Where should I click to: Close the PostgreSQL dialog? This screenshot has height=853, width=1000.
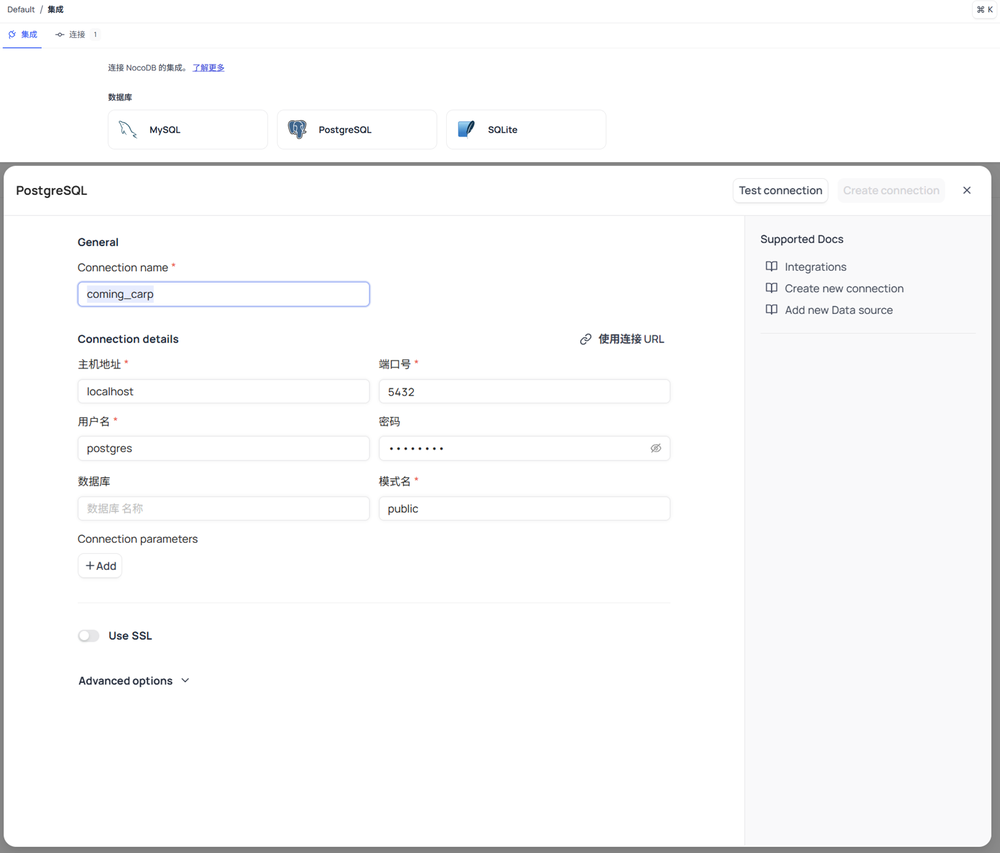point(967,191)
